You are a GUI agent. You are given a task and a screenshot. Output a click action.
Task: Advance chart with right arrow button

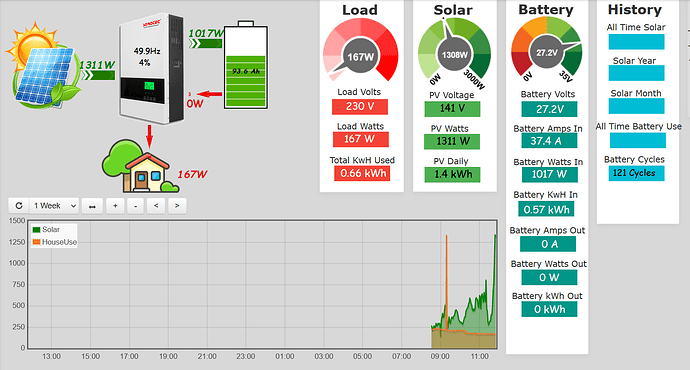point(177,206)
